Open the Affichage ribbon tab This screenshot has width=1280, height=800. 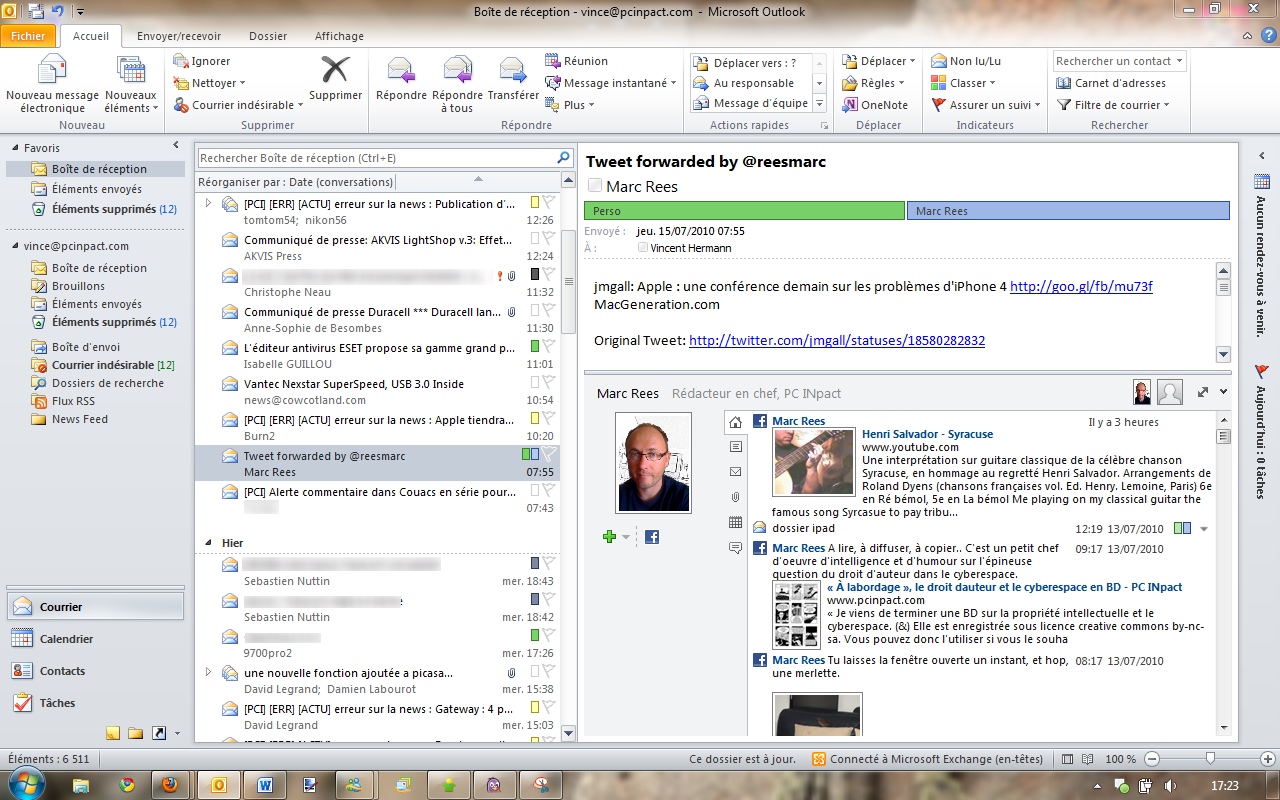coord(339,36)
